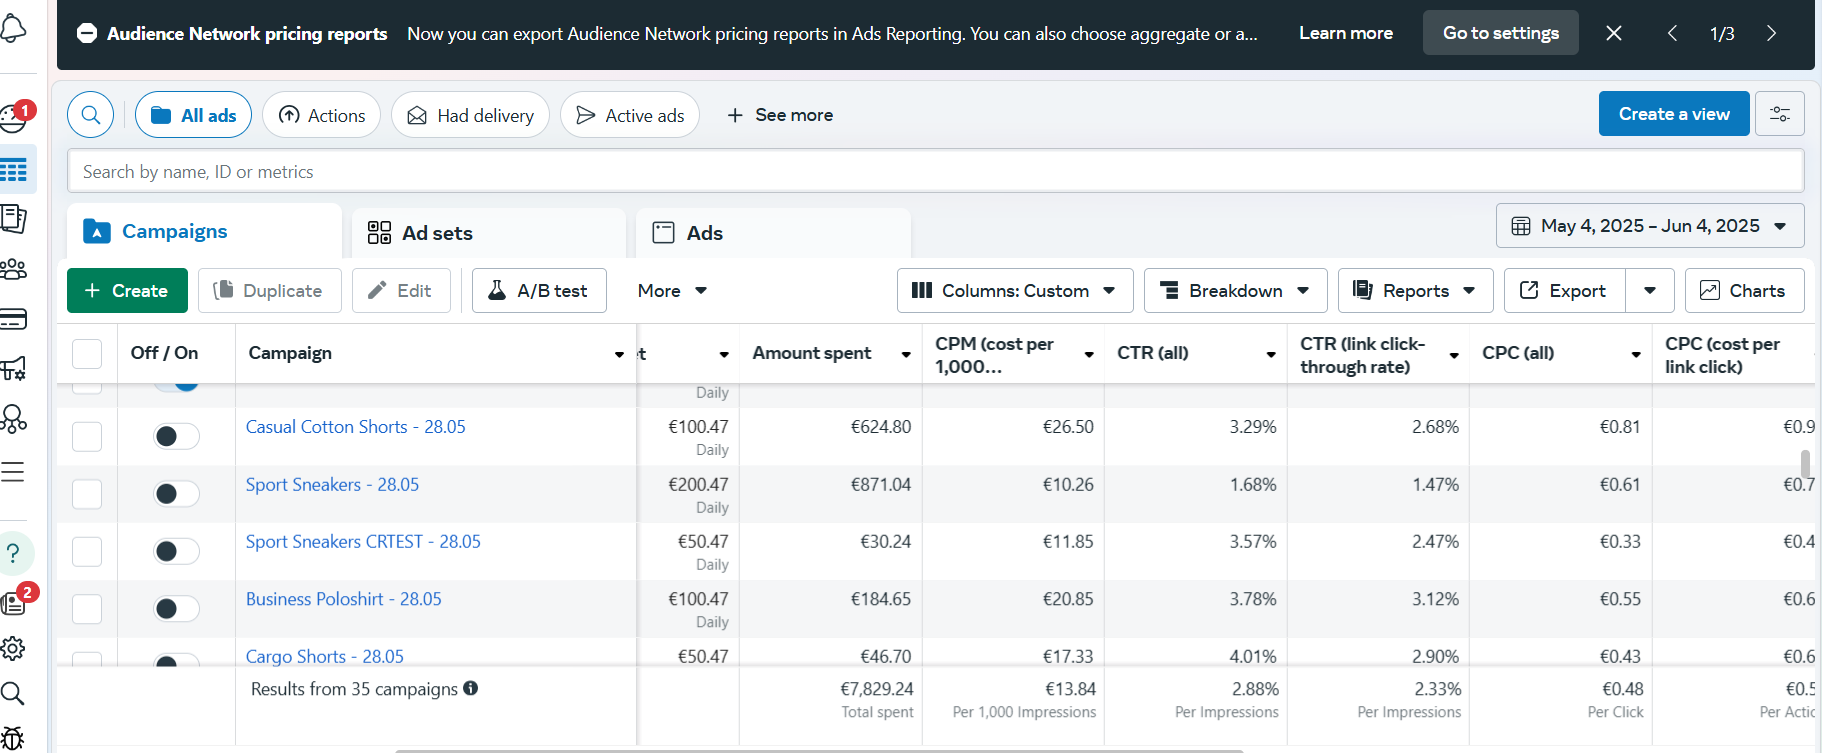This screenshot has height=753, width=1822.
Task: Open the three-circles cluster icon in sidebar
Action: coord(13,418)
